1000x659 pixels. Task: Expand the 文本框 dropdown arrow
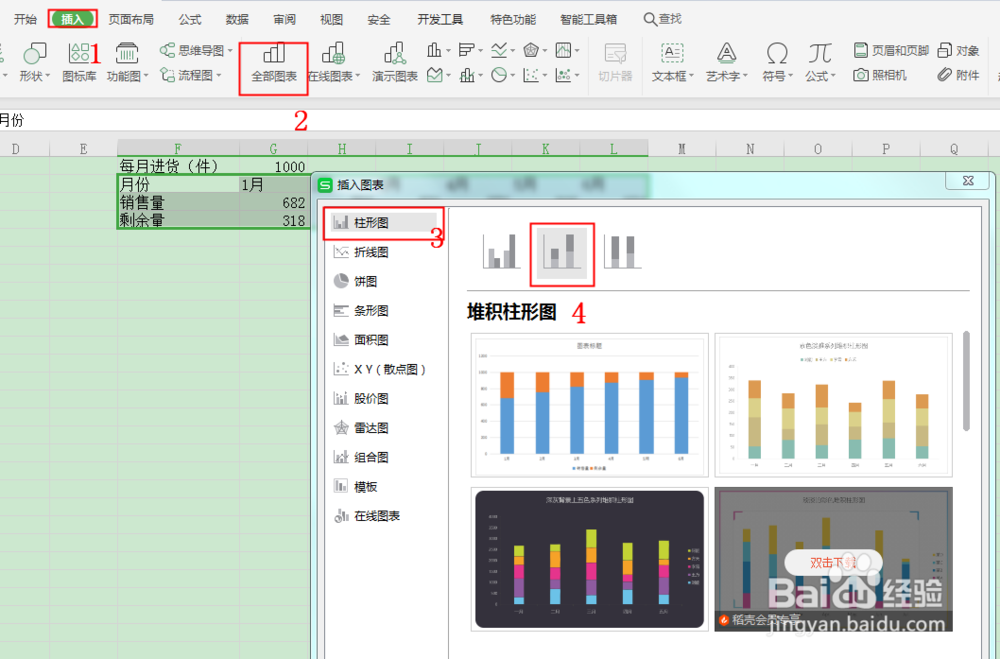(691, 76)
